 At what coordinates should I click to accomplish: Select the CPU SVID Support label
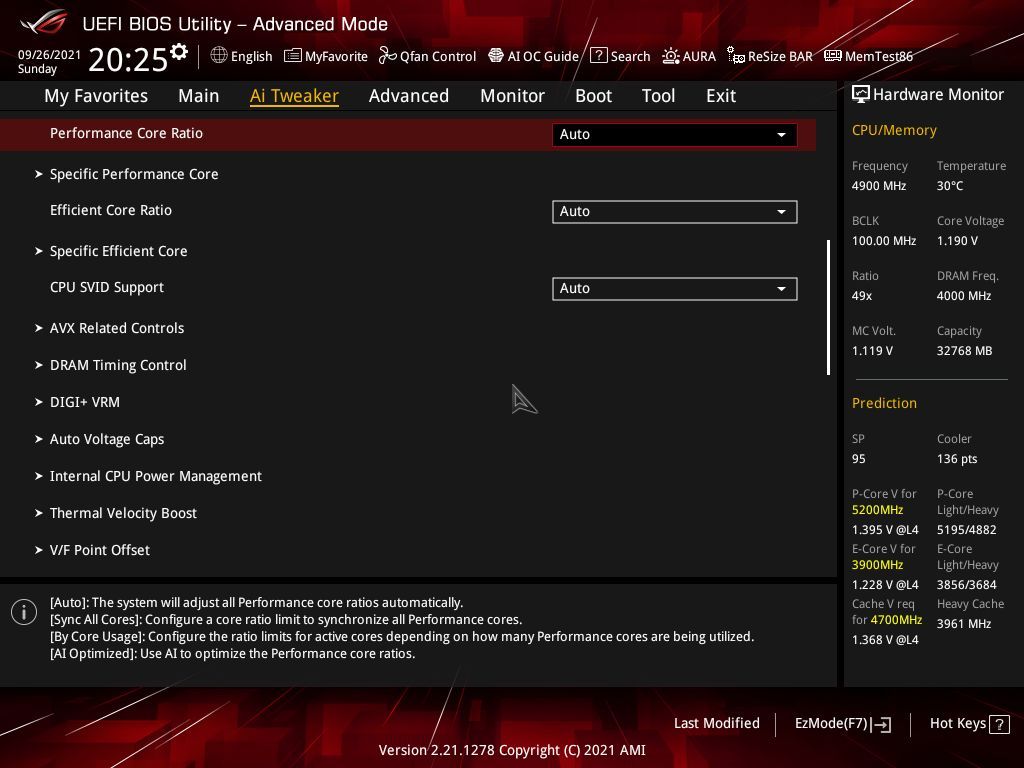tap(106, 287)
